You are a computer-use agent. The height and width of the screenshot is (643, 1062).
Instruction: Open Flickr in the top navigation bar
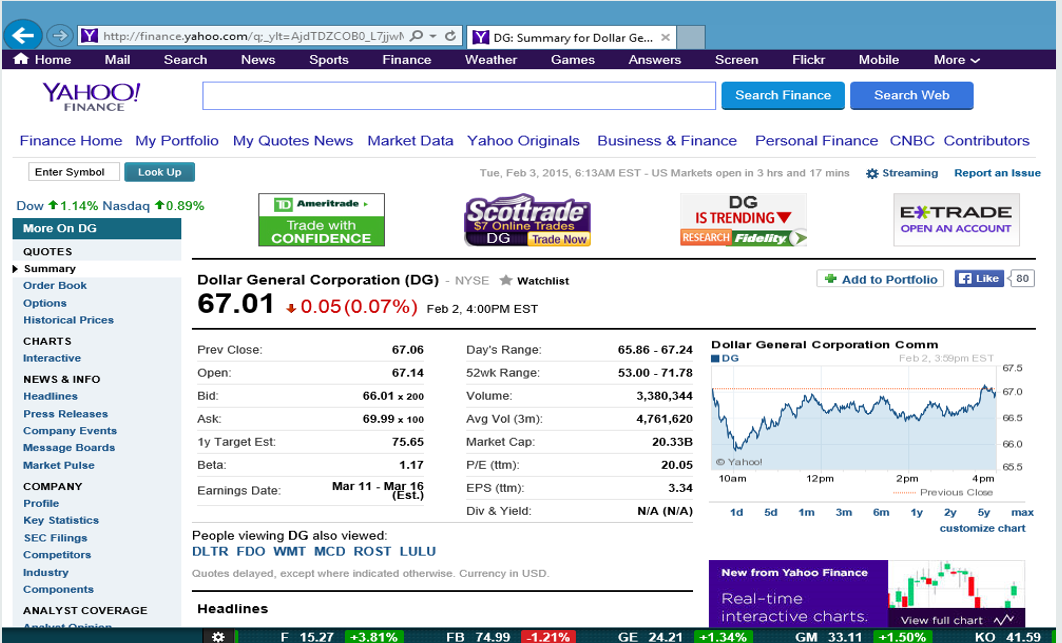coord(808,60)
